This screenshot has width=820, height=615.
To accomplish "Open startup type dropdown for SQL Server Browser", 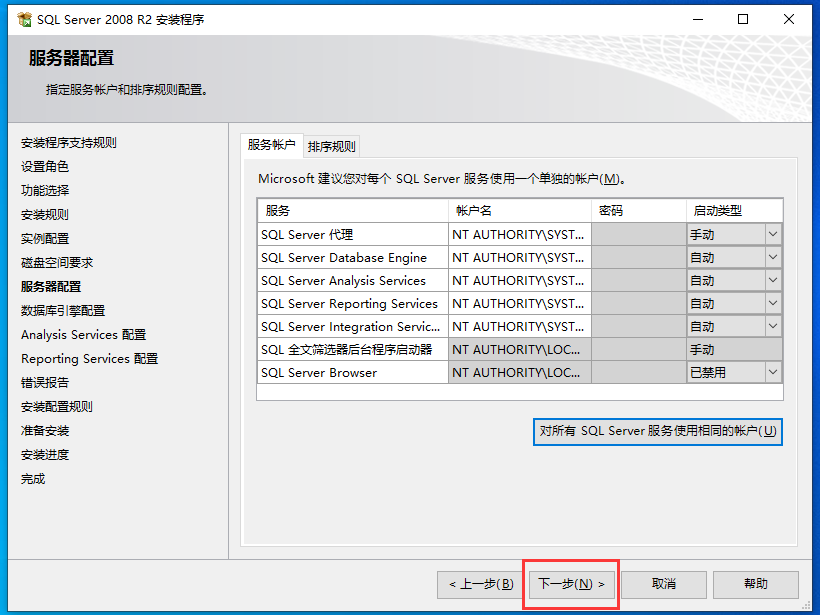I will (x=773, y=372).
